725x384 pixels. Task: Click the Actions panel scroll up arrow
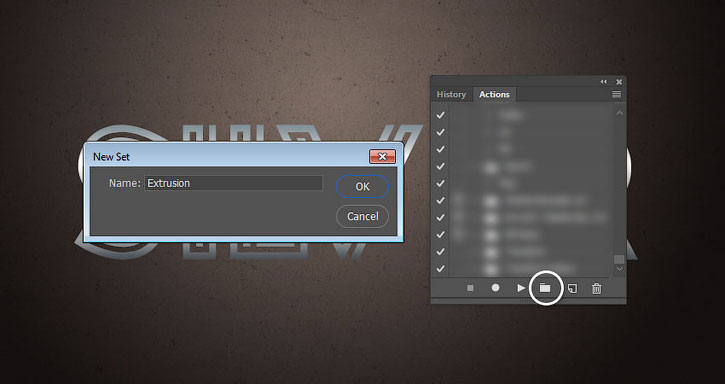[x=619, y=113]
